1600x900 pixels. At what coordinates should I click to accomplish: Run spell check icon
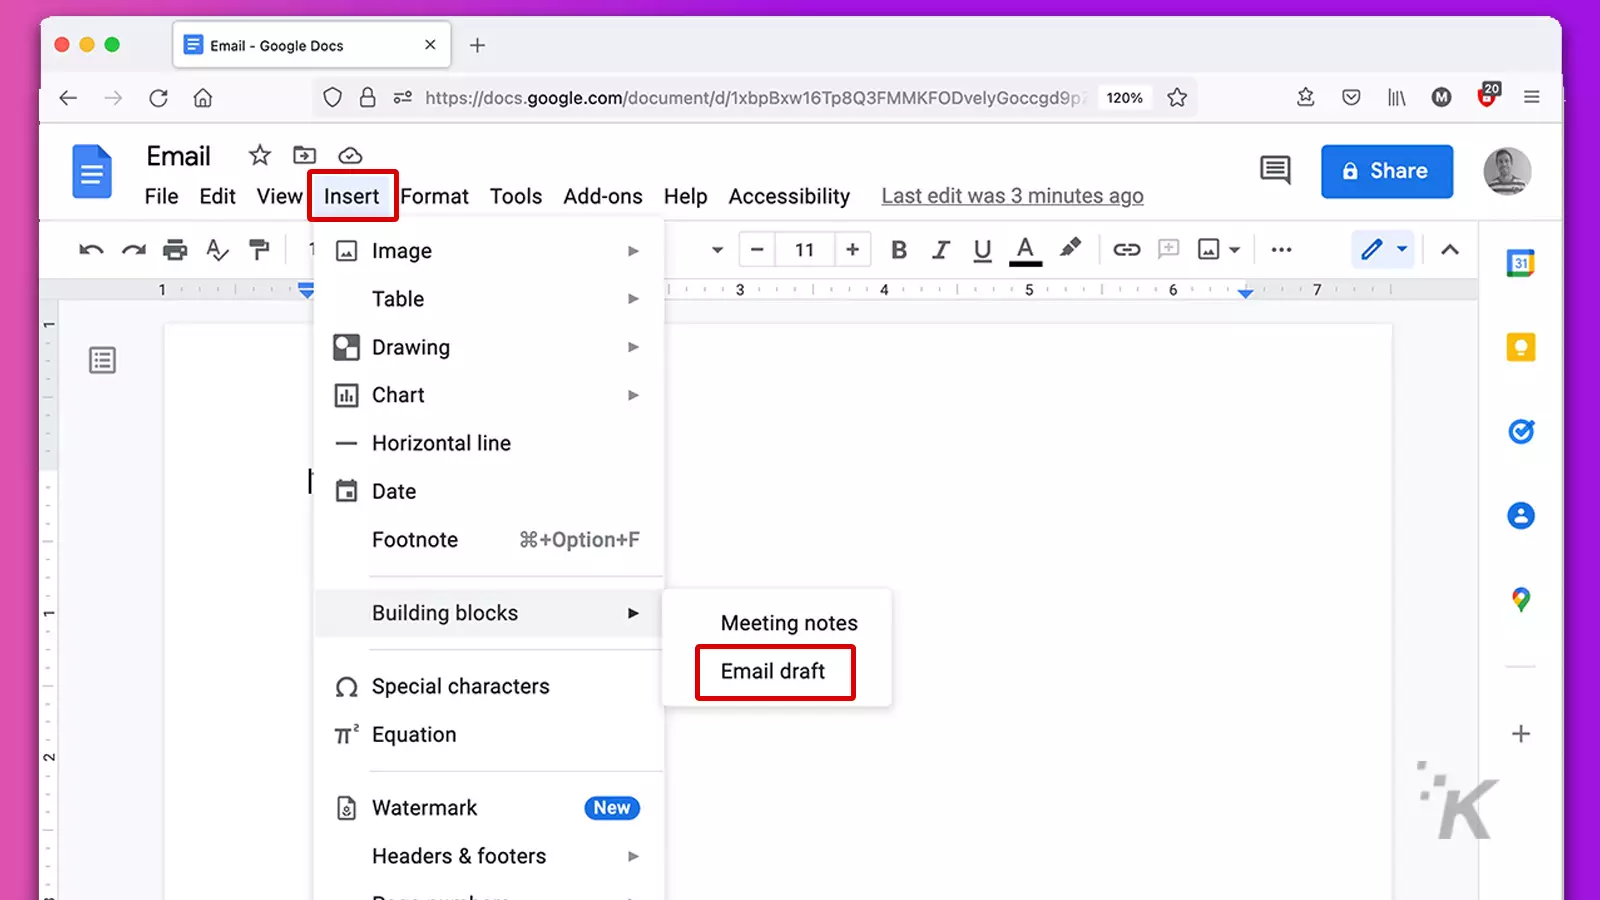[x=217, y=250]
